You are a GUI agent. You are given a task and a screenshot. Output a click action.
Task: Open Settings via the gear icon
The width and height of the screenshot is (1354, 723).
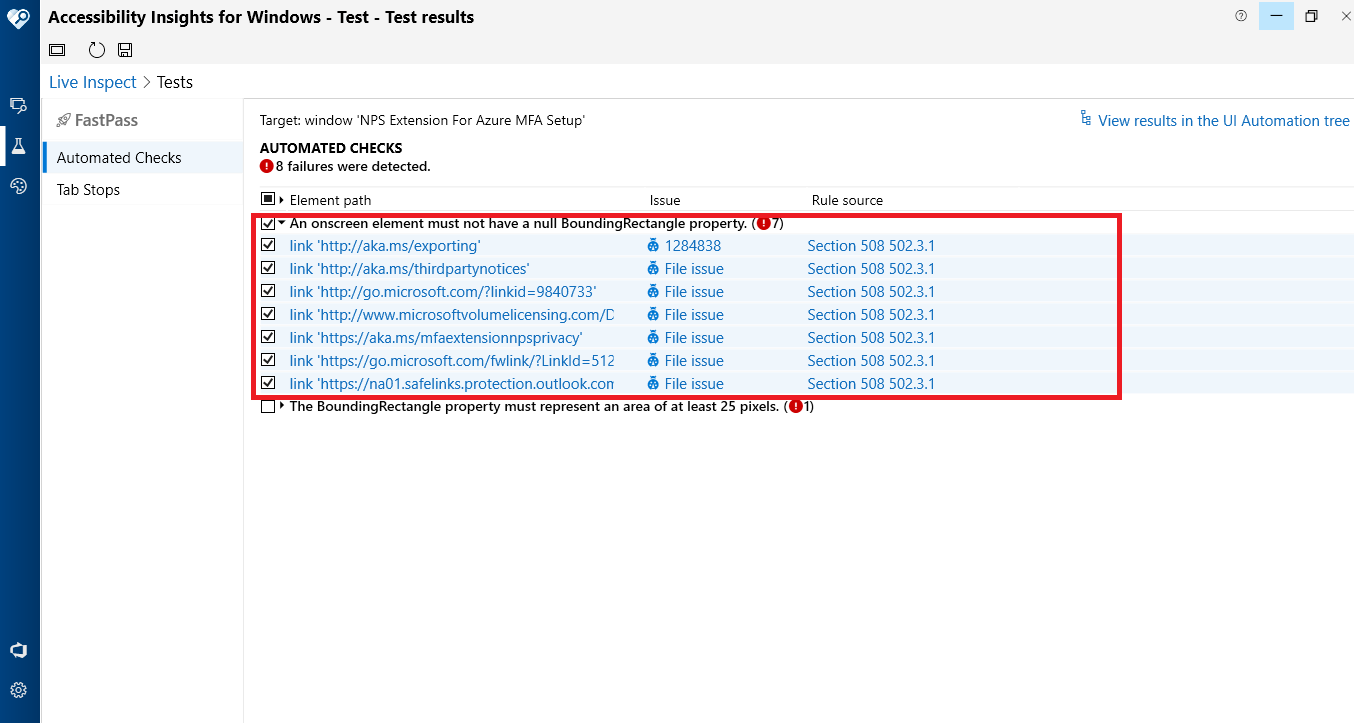click(x=18, y=689)
